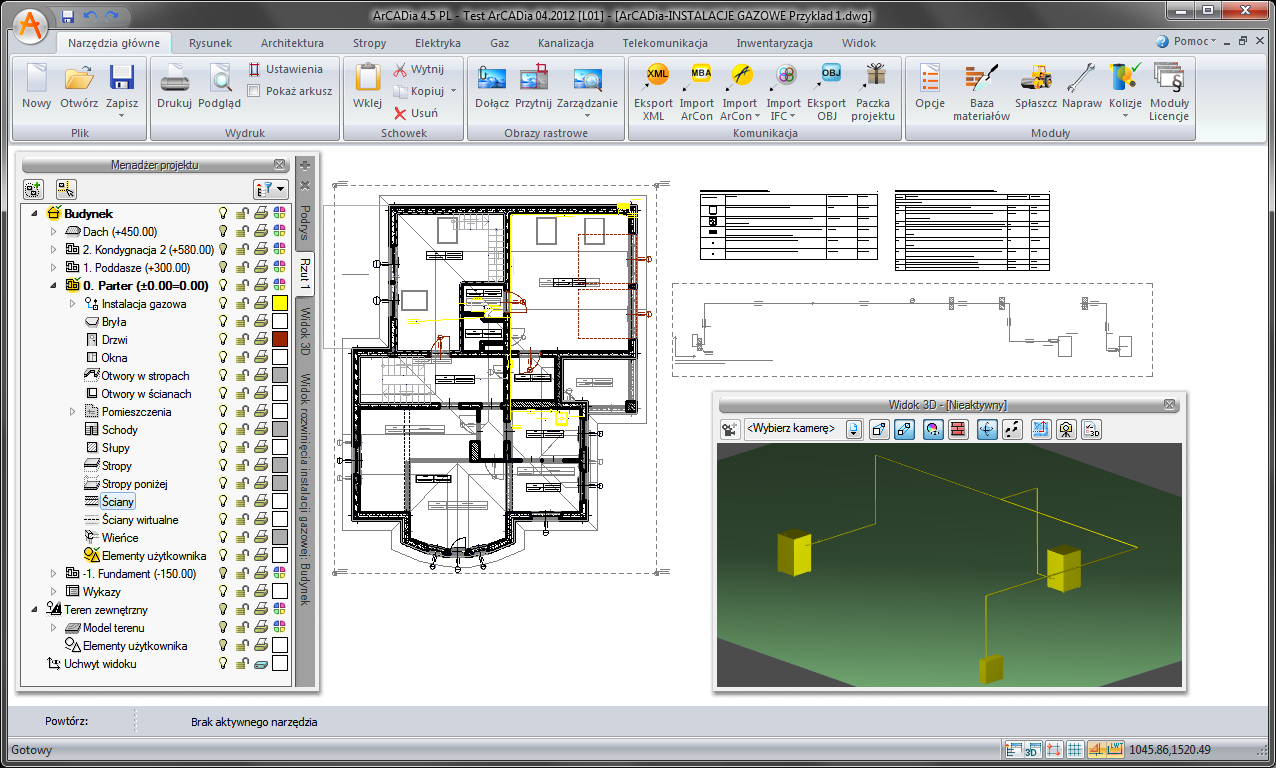Expand the Pomieszczenia tree node
The height and width of the screenshot is (768, 1276).
tap(72, 412)
